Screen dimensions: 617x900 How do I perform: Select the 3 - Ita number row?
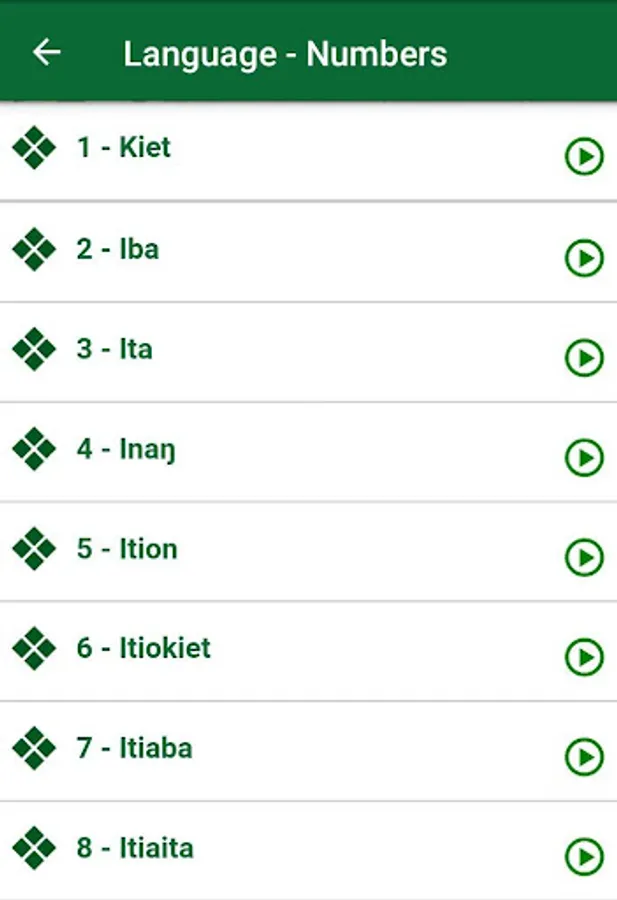[308, 352]
